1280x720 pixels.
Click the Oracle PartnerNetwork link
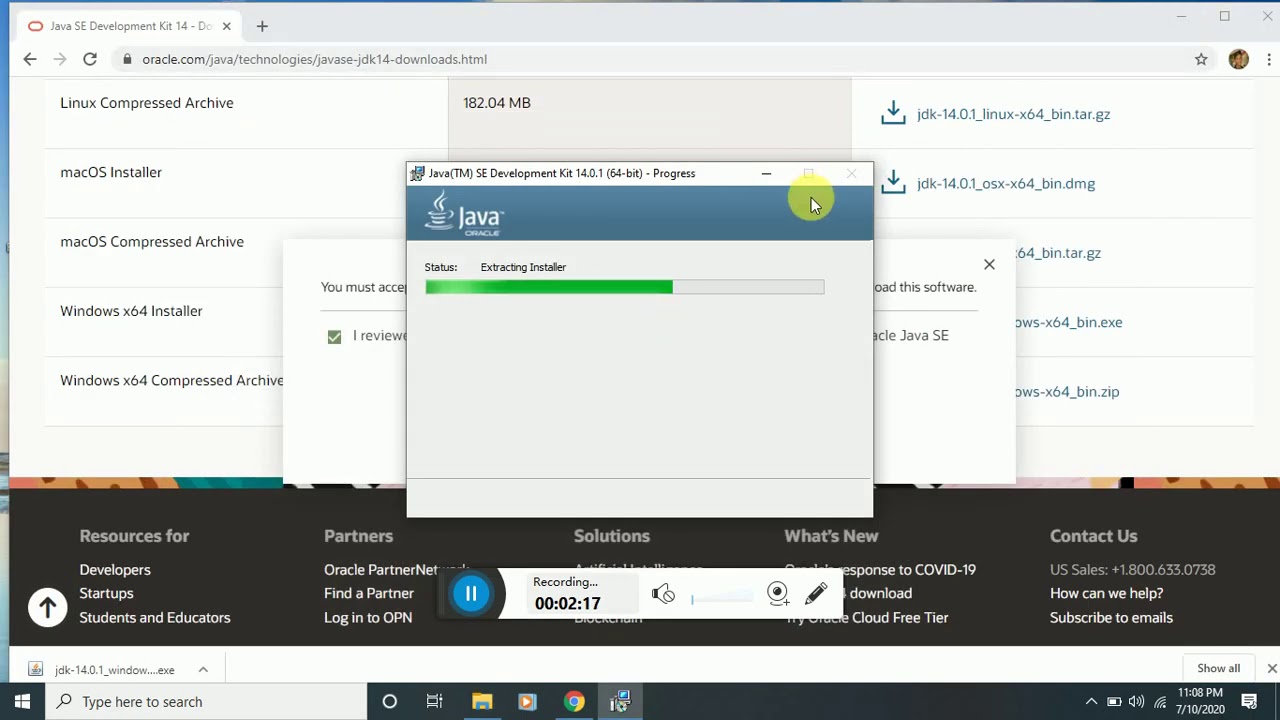(396, 569)
